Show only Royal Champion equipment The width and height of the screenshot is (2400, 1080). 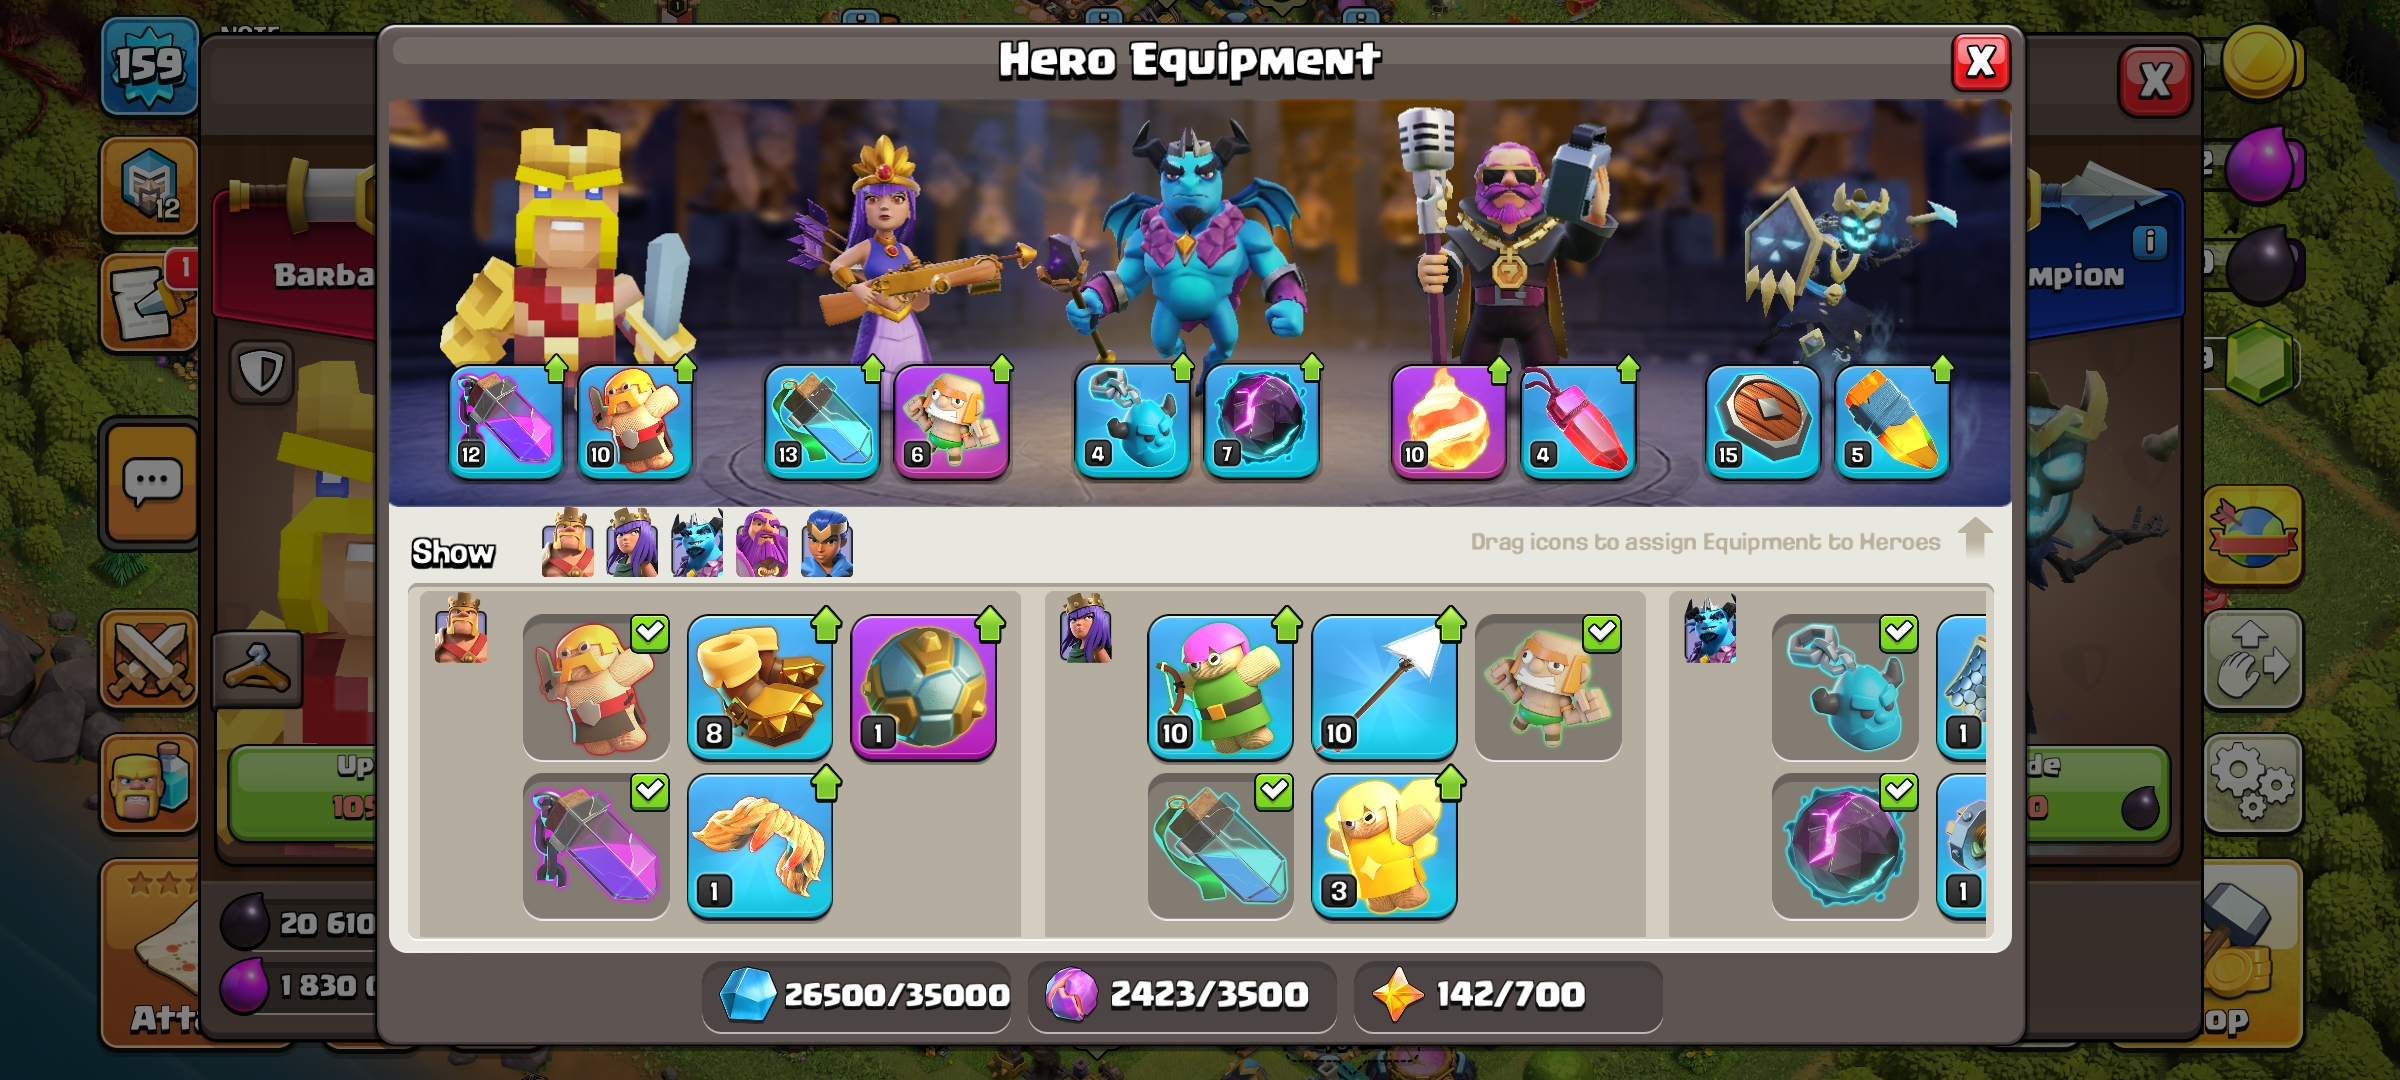tap(827, 543)
